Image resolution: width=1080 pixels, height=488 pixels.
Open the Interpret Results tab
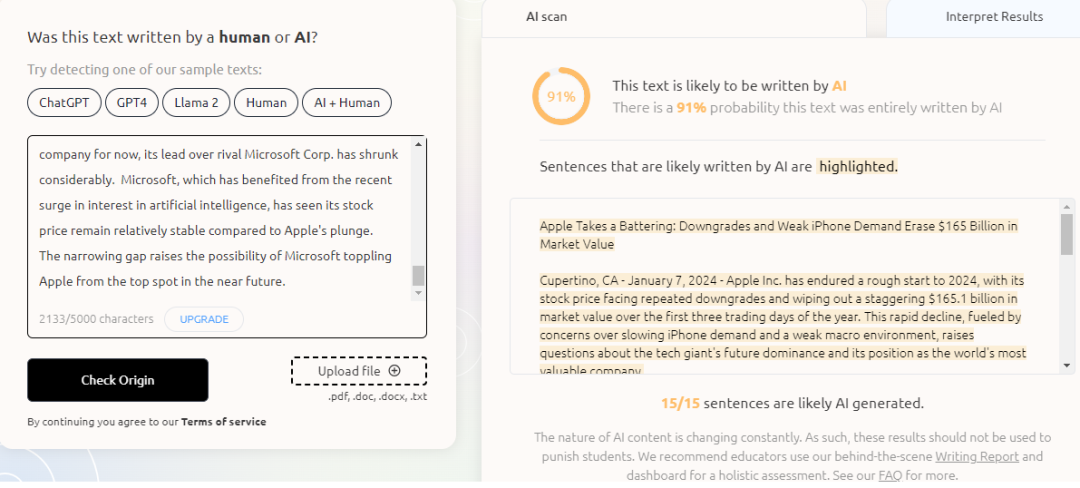coord(994,16)
